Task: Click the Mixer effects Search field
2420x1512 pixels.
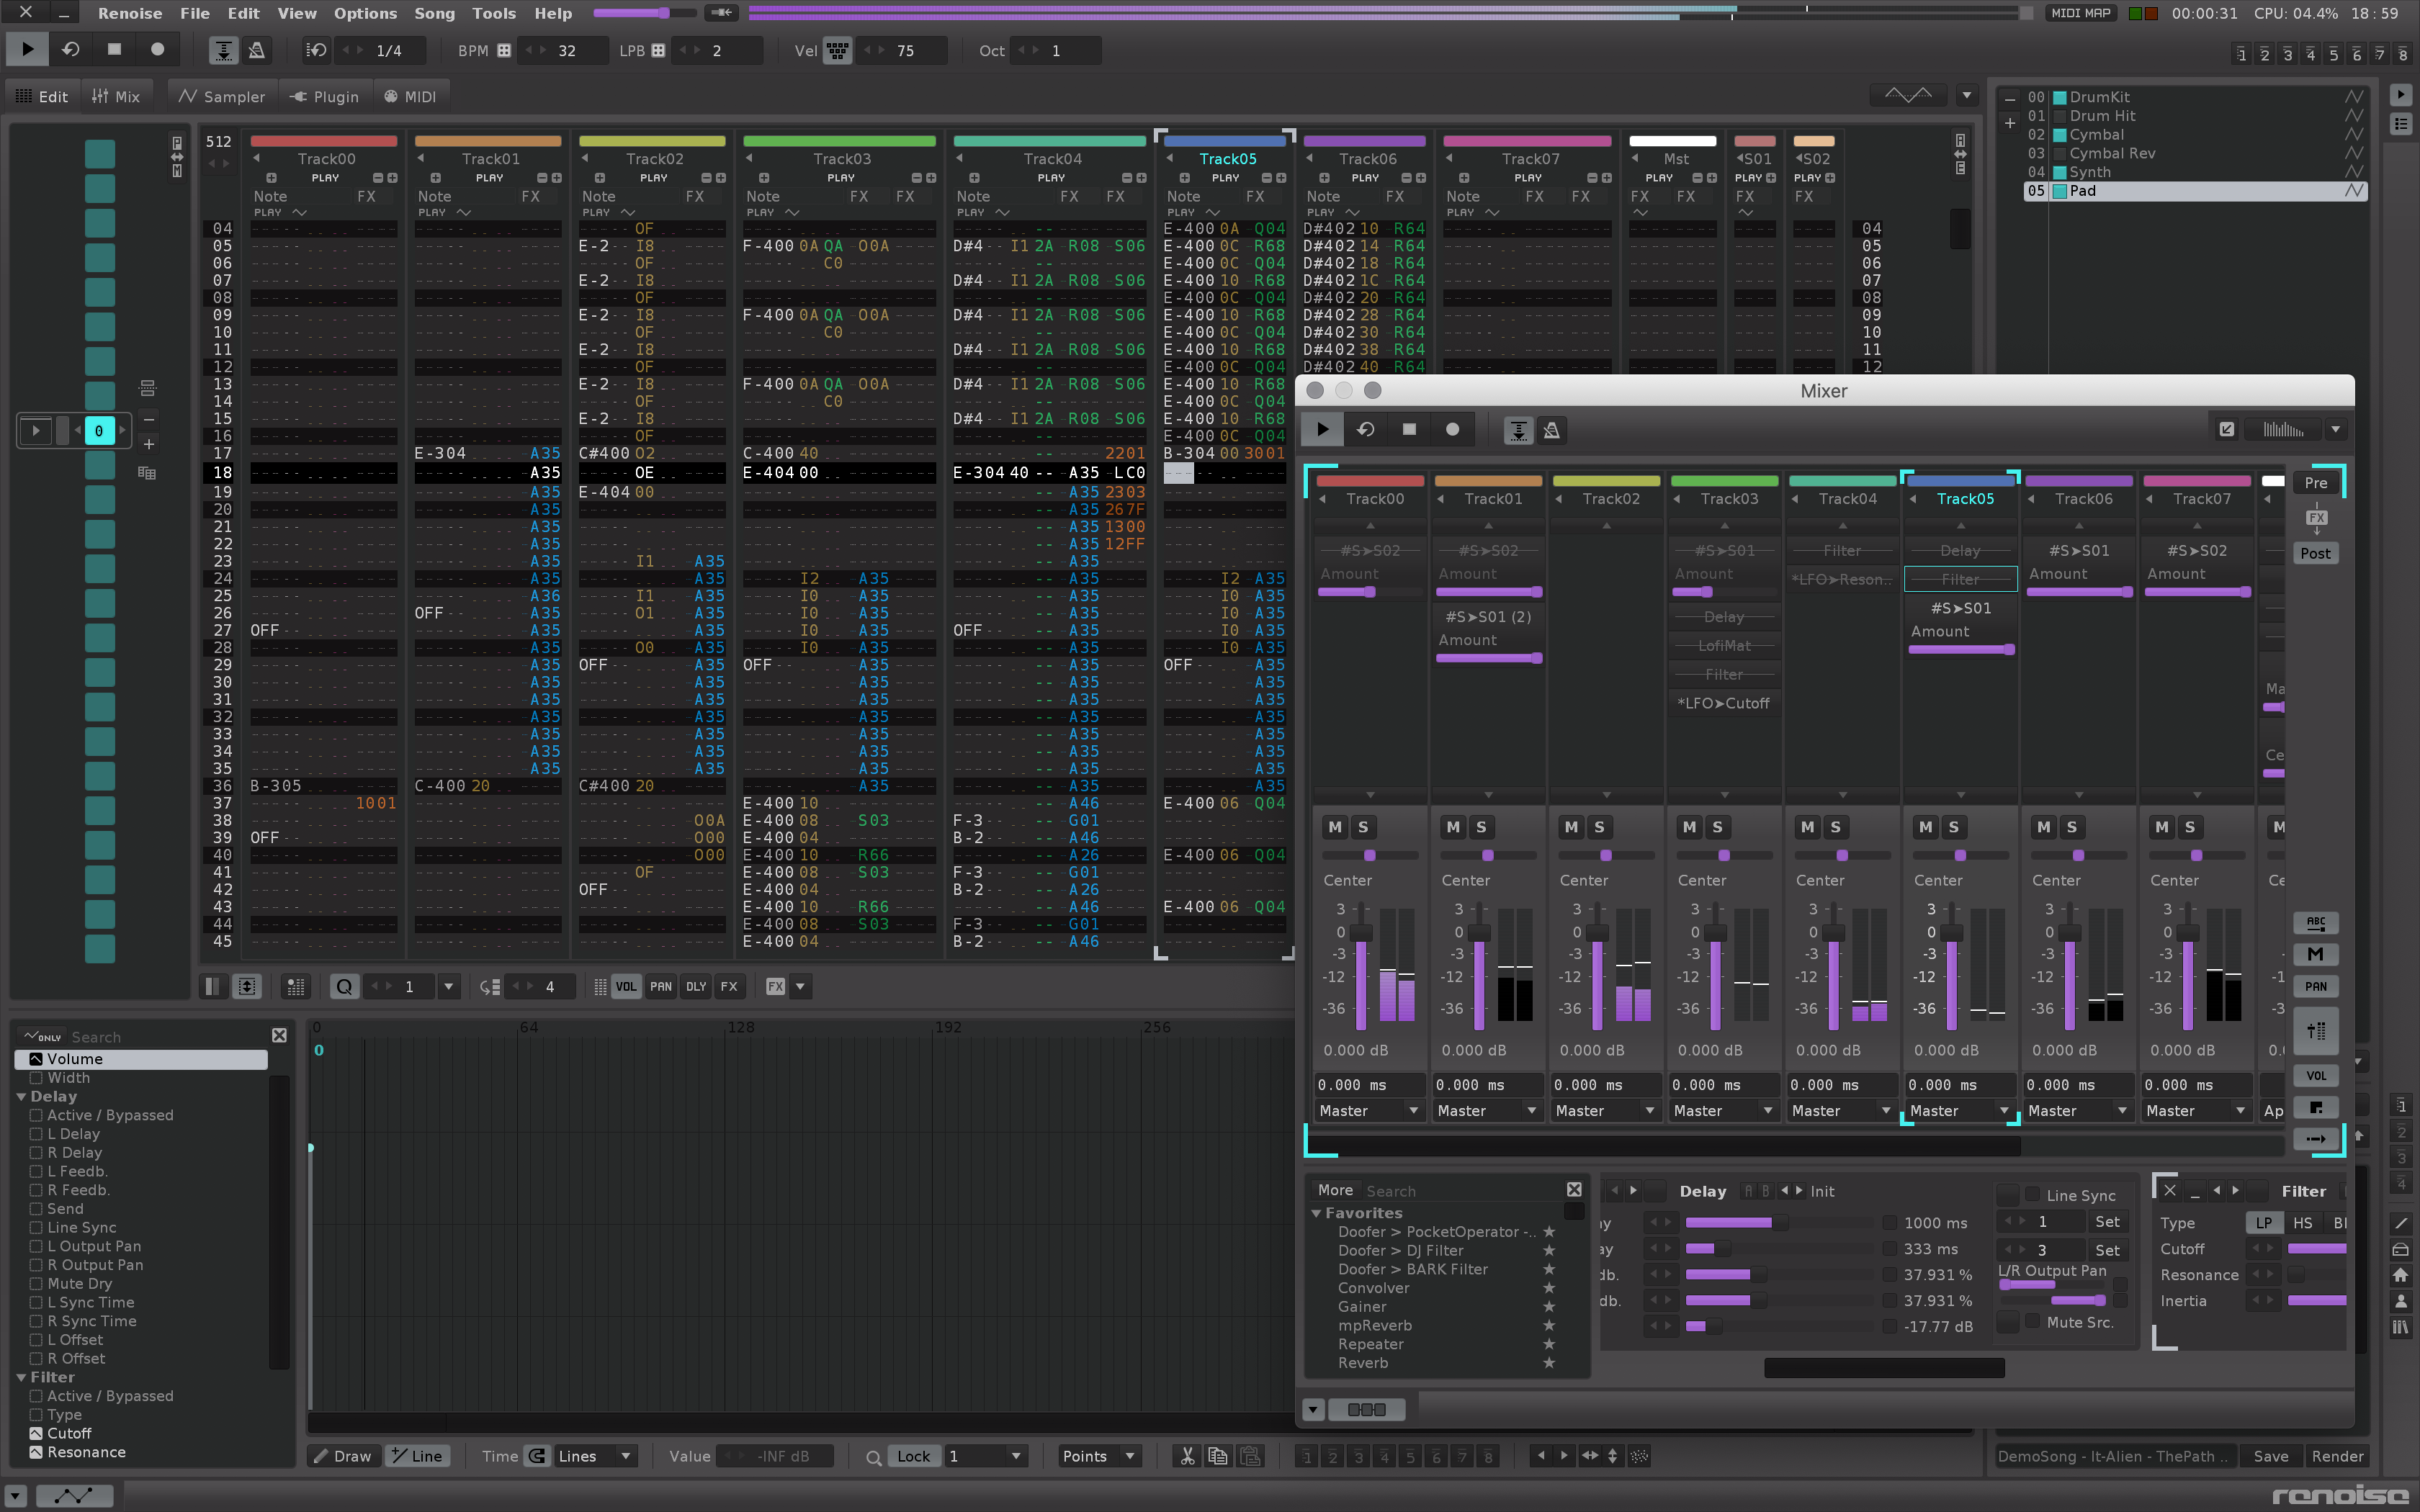Action: click(1460, 1190)
